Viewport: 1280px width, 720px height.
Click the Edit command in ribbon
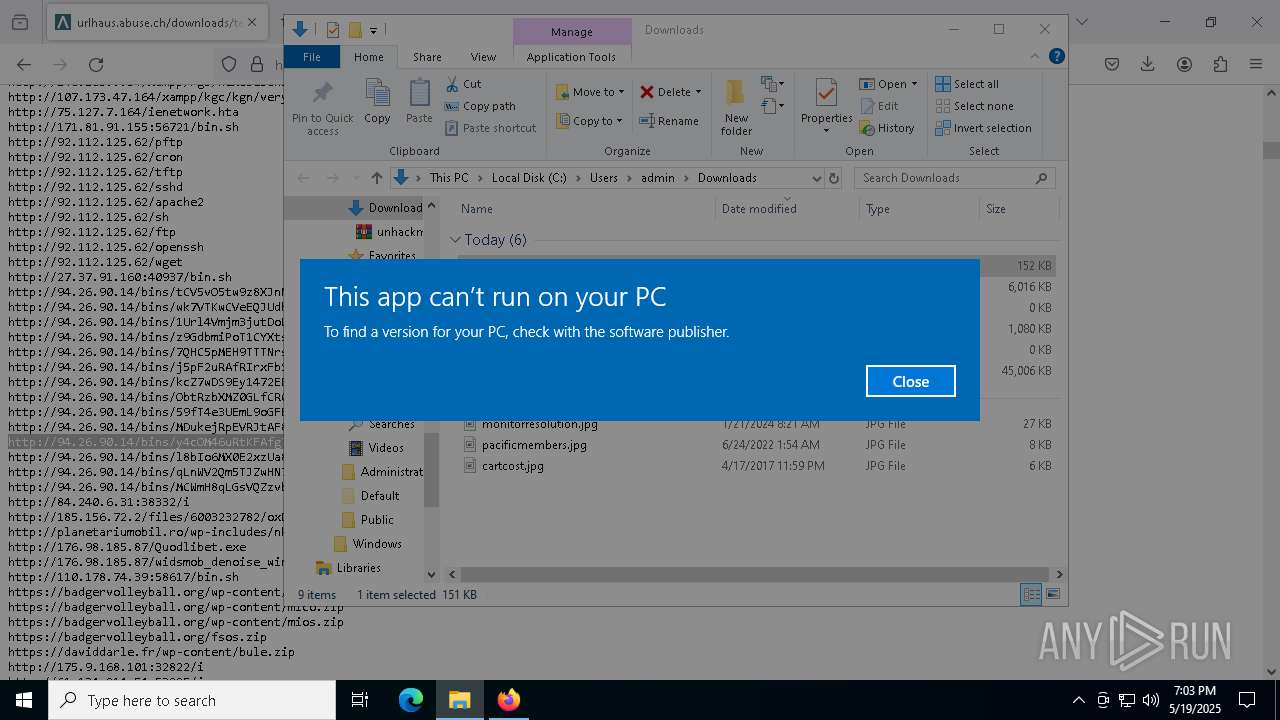click(x=878, y=106)
